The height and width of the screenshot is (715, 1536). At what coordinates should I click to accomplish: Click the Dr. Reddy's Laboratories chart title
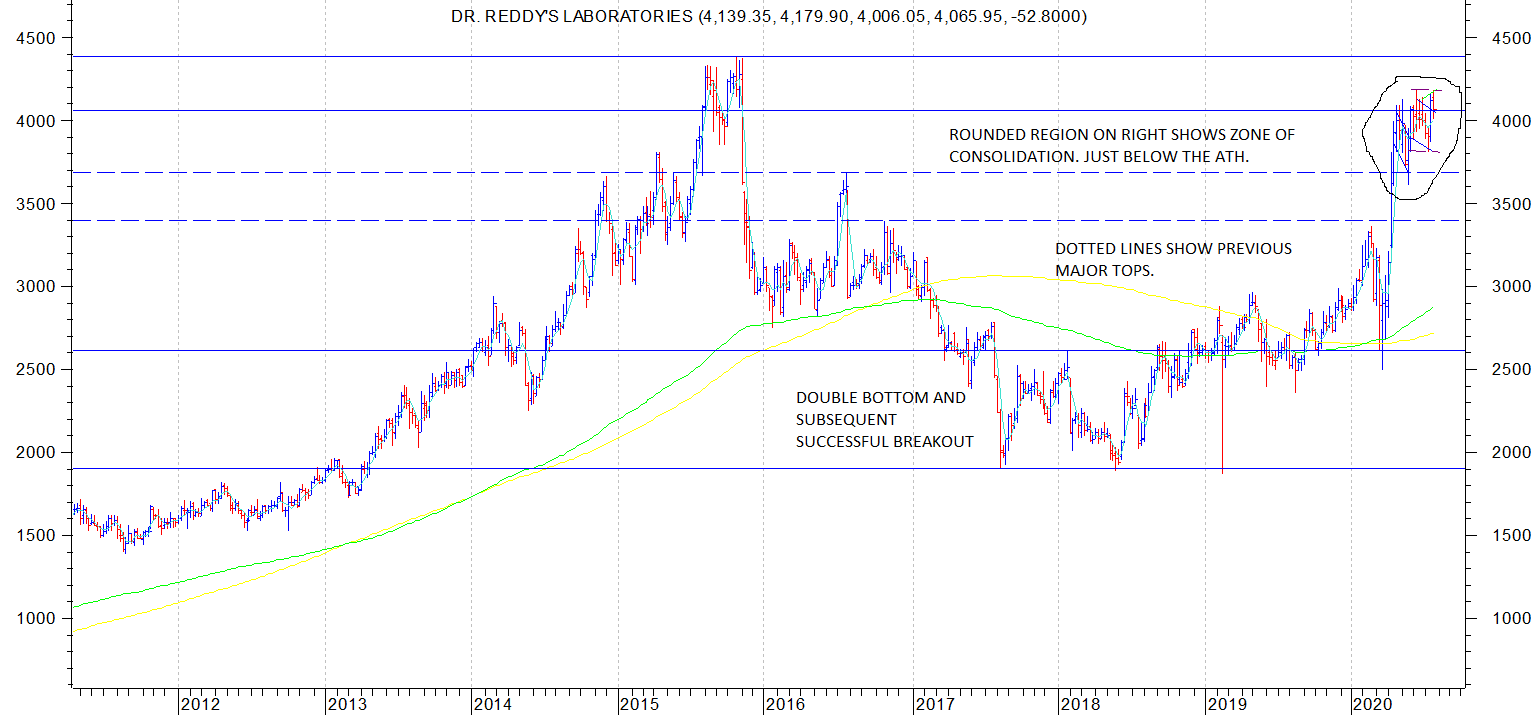(x=769, y=17)
